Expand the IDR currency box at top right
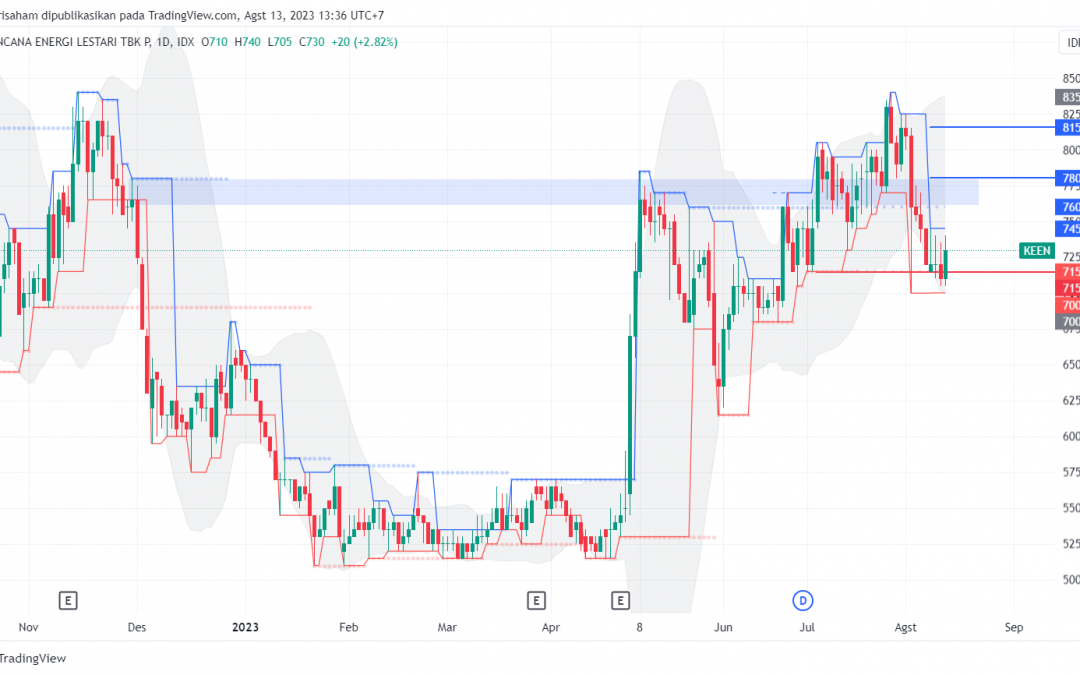This screenshot has width=1080, height=675. coord(1070,43)
